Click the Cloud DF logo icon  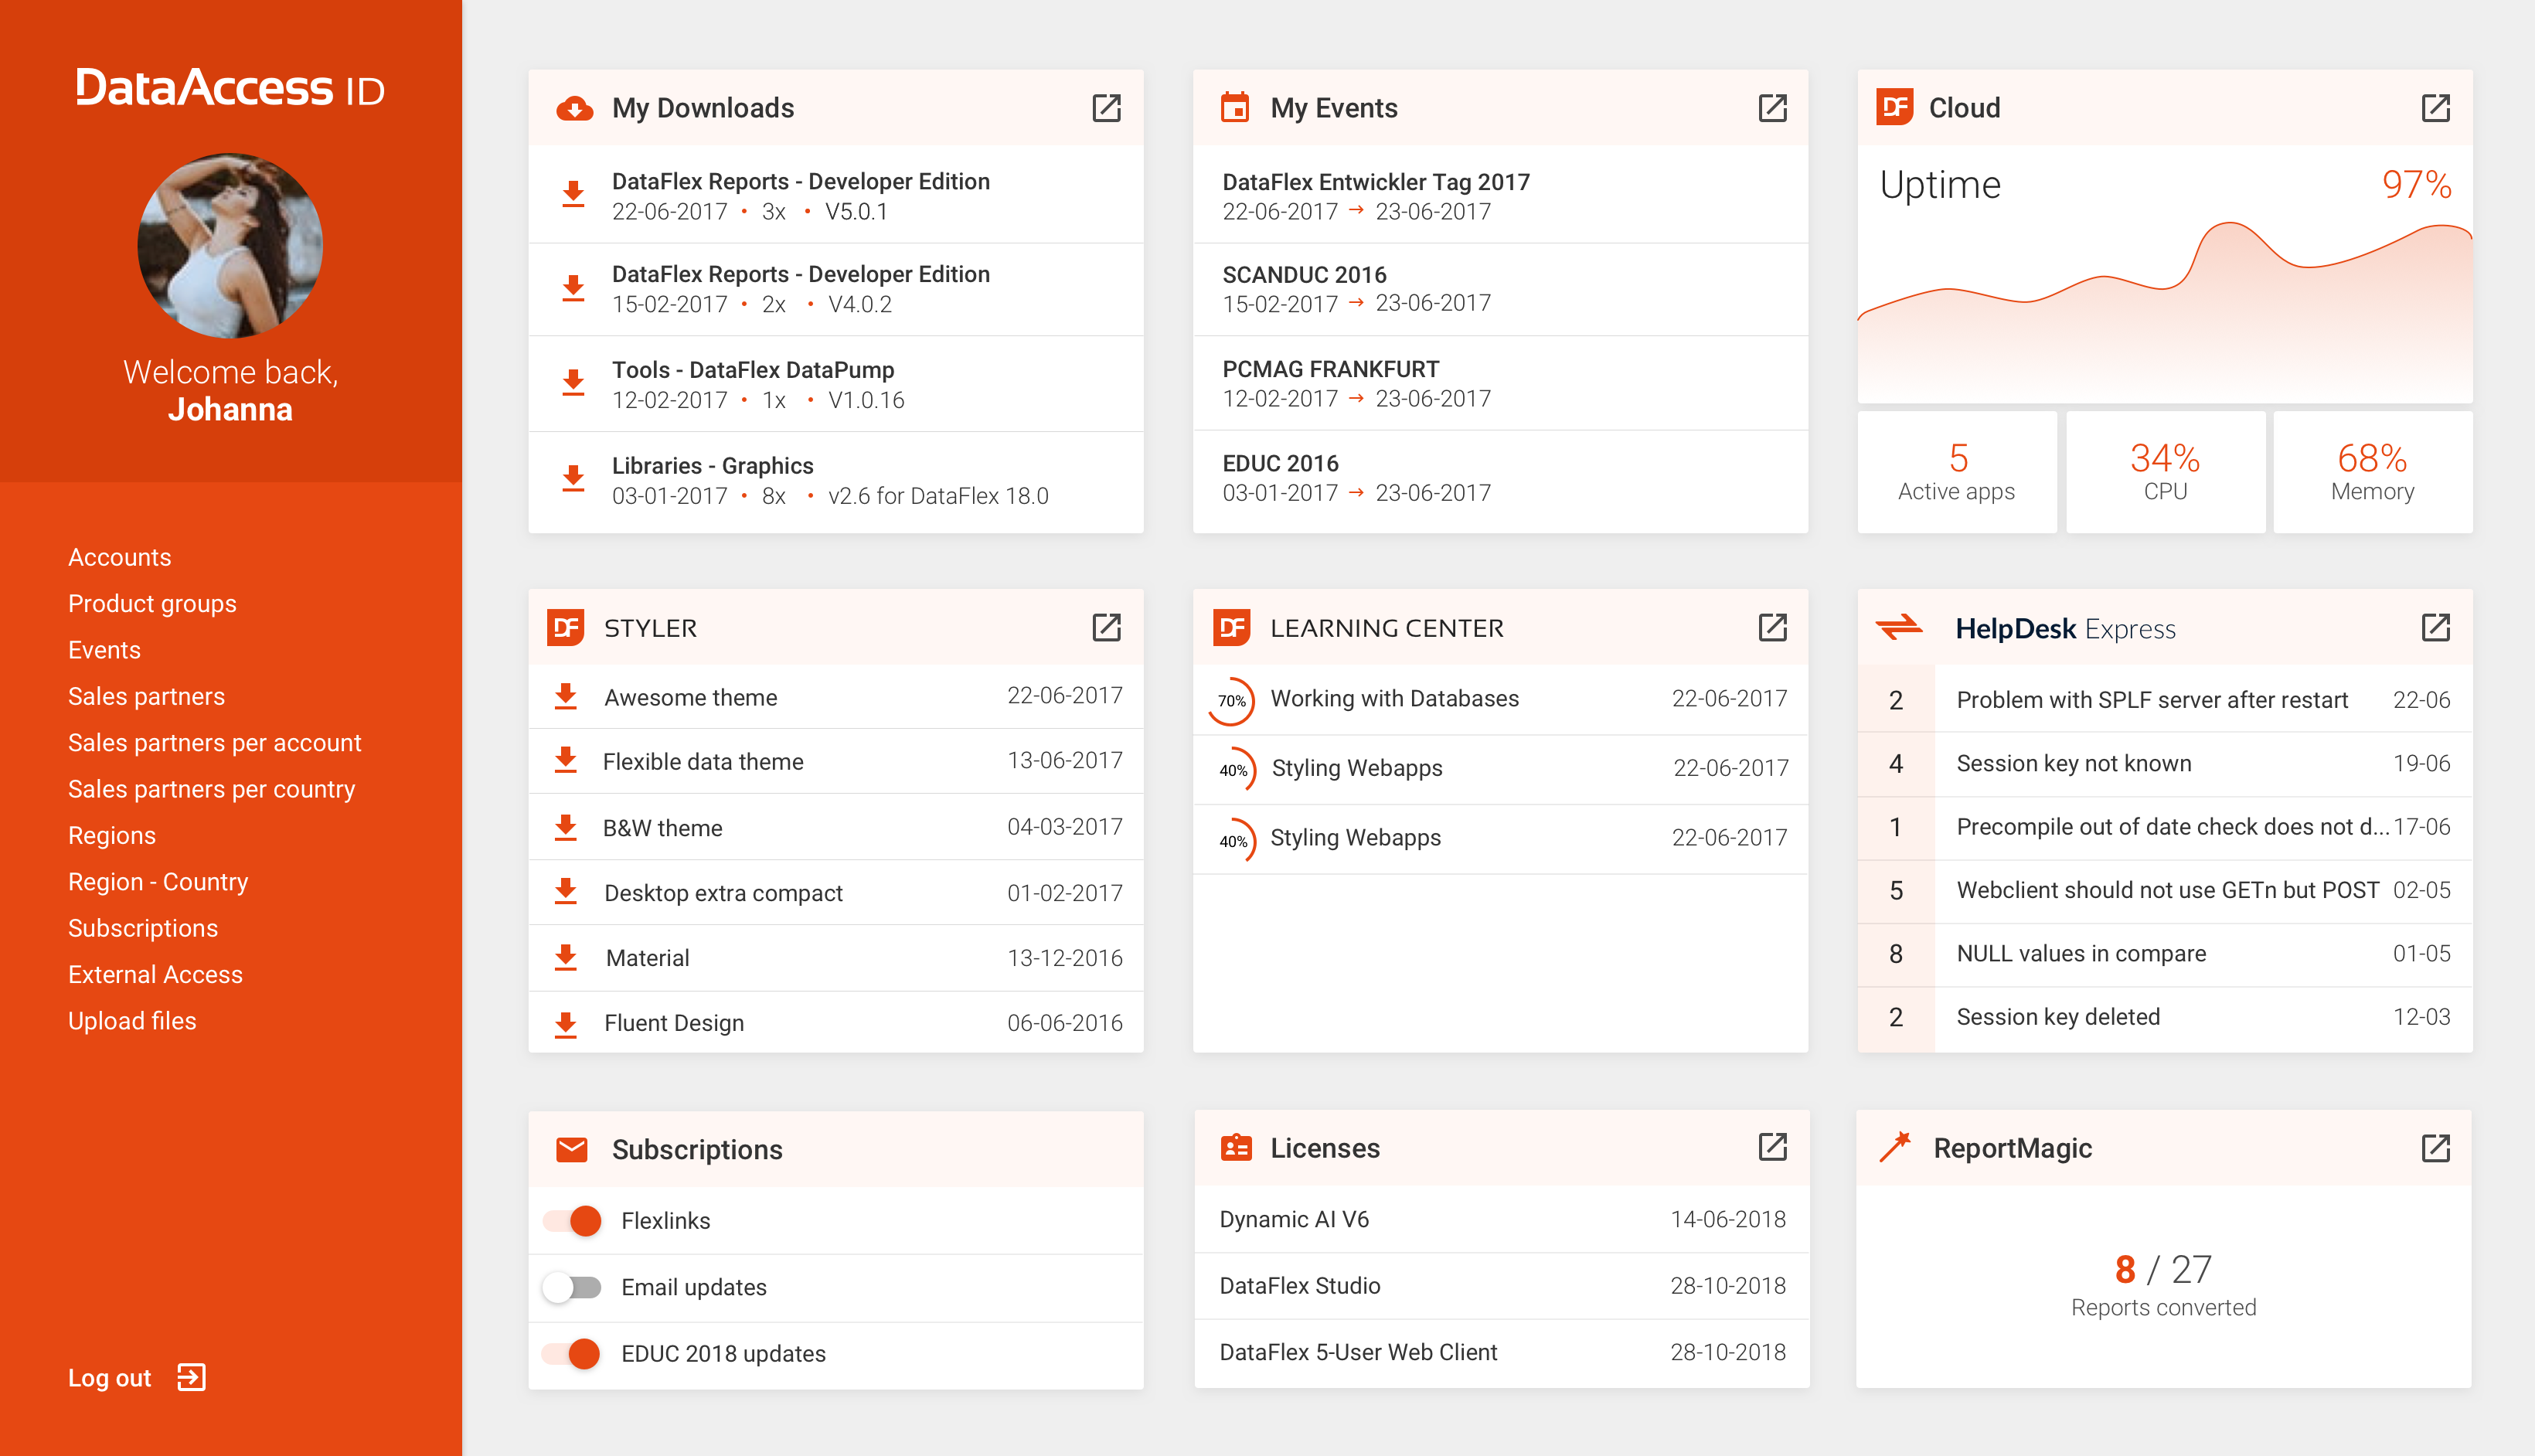click(1895, 107)
